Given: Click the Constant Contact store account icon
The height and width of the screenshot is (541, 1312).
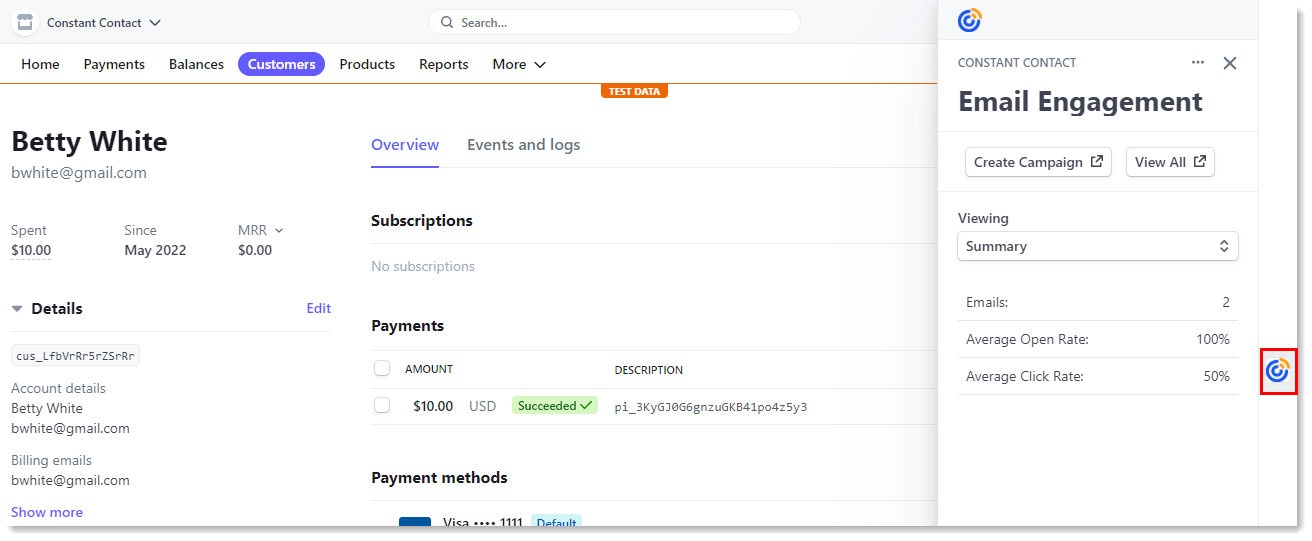Looking at the screenshot, I should tap(25, 22).
